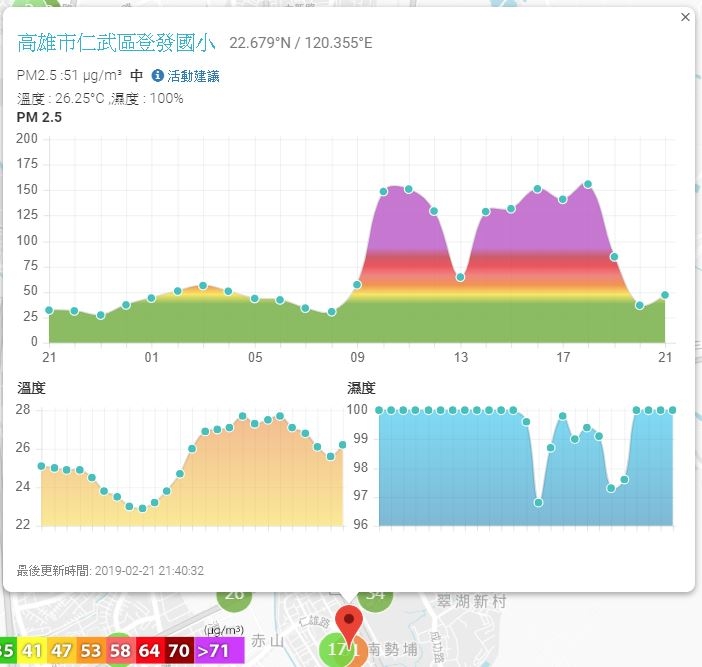Click the PM2.5 data point at hour 17
The height and width of the screenshot is (667, 702).
pyautogui.click(x=563, y=200)
